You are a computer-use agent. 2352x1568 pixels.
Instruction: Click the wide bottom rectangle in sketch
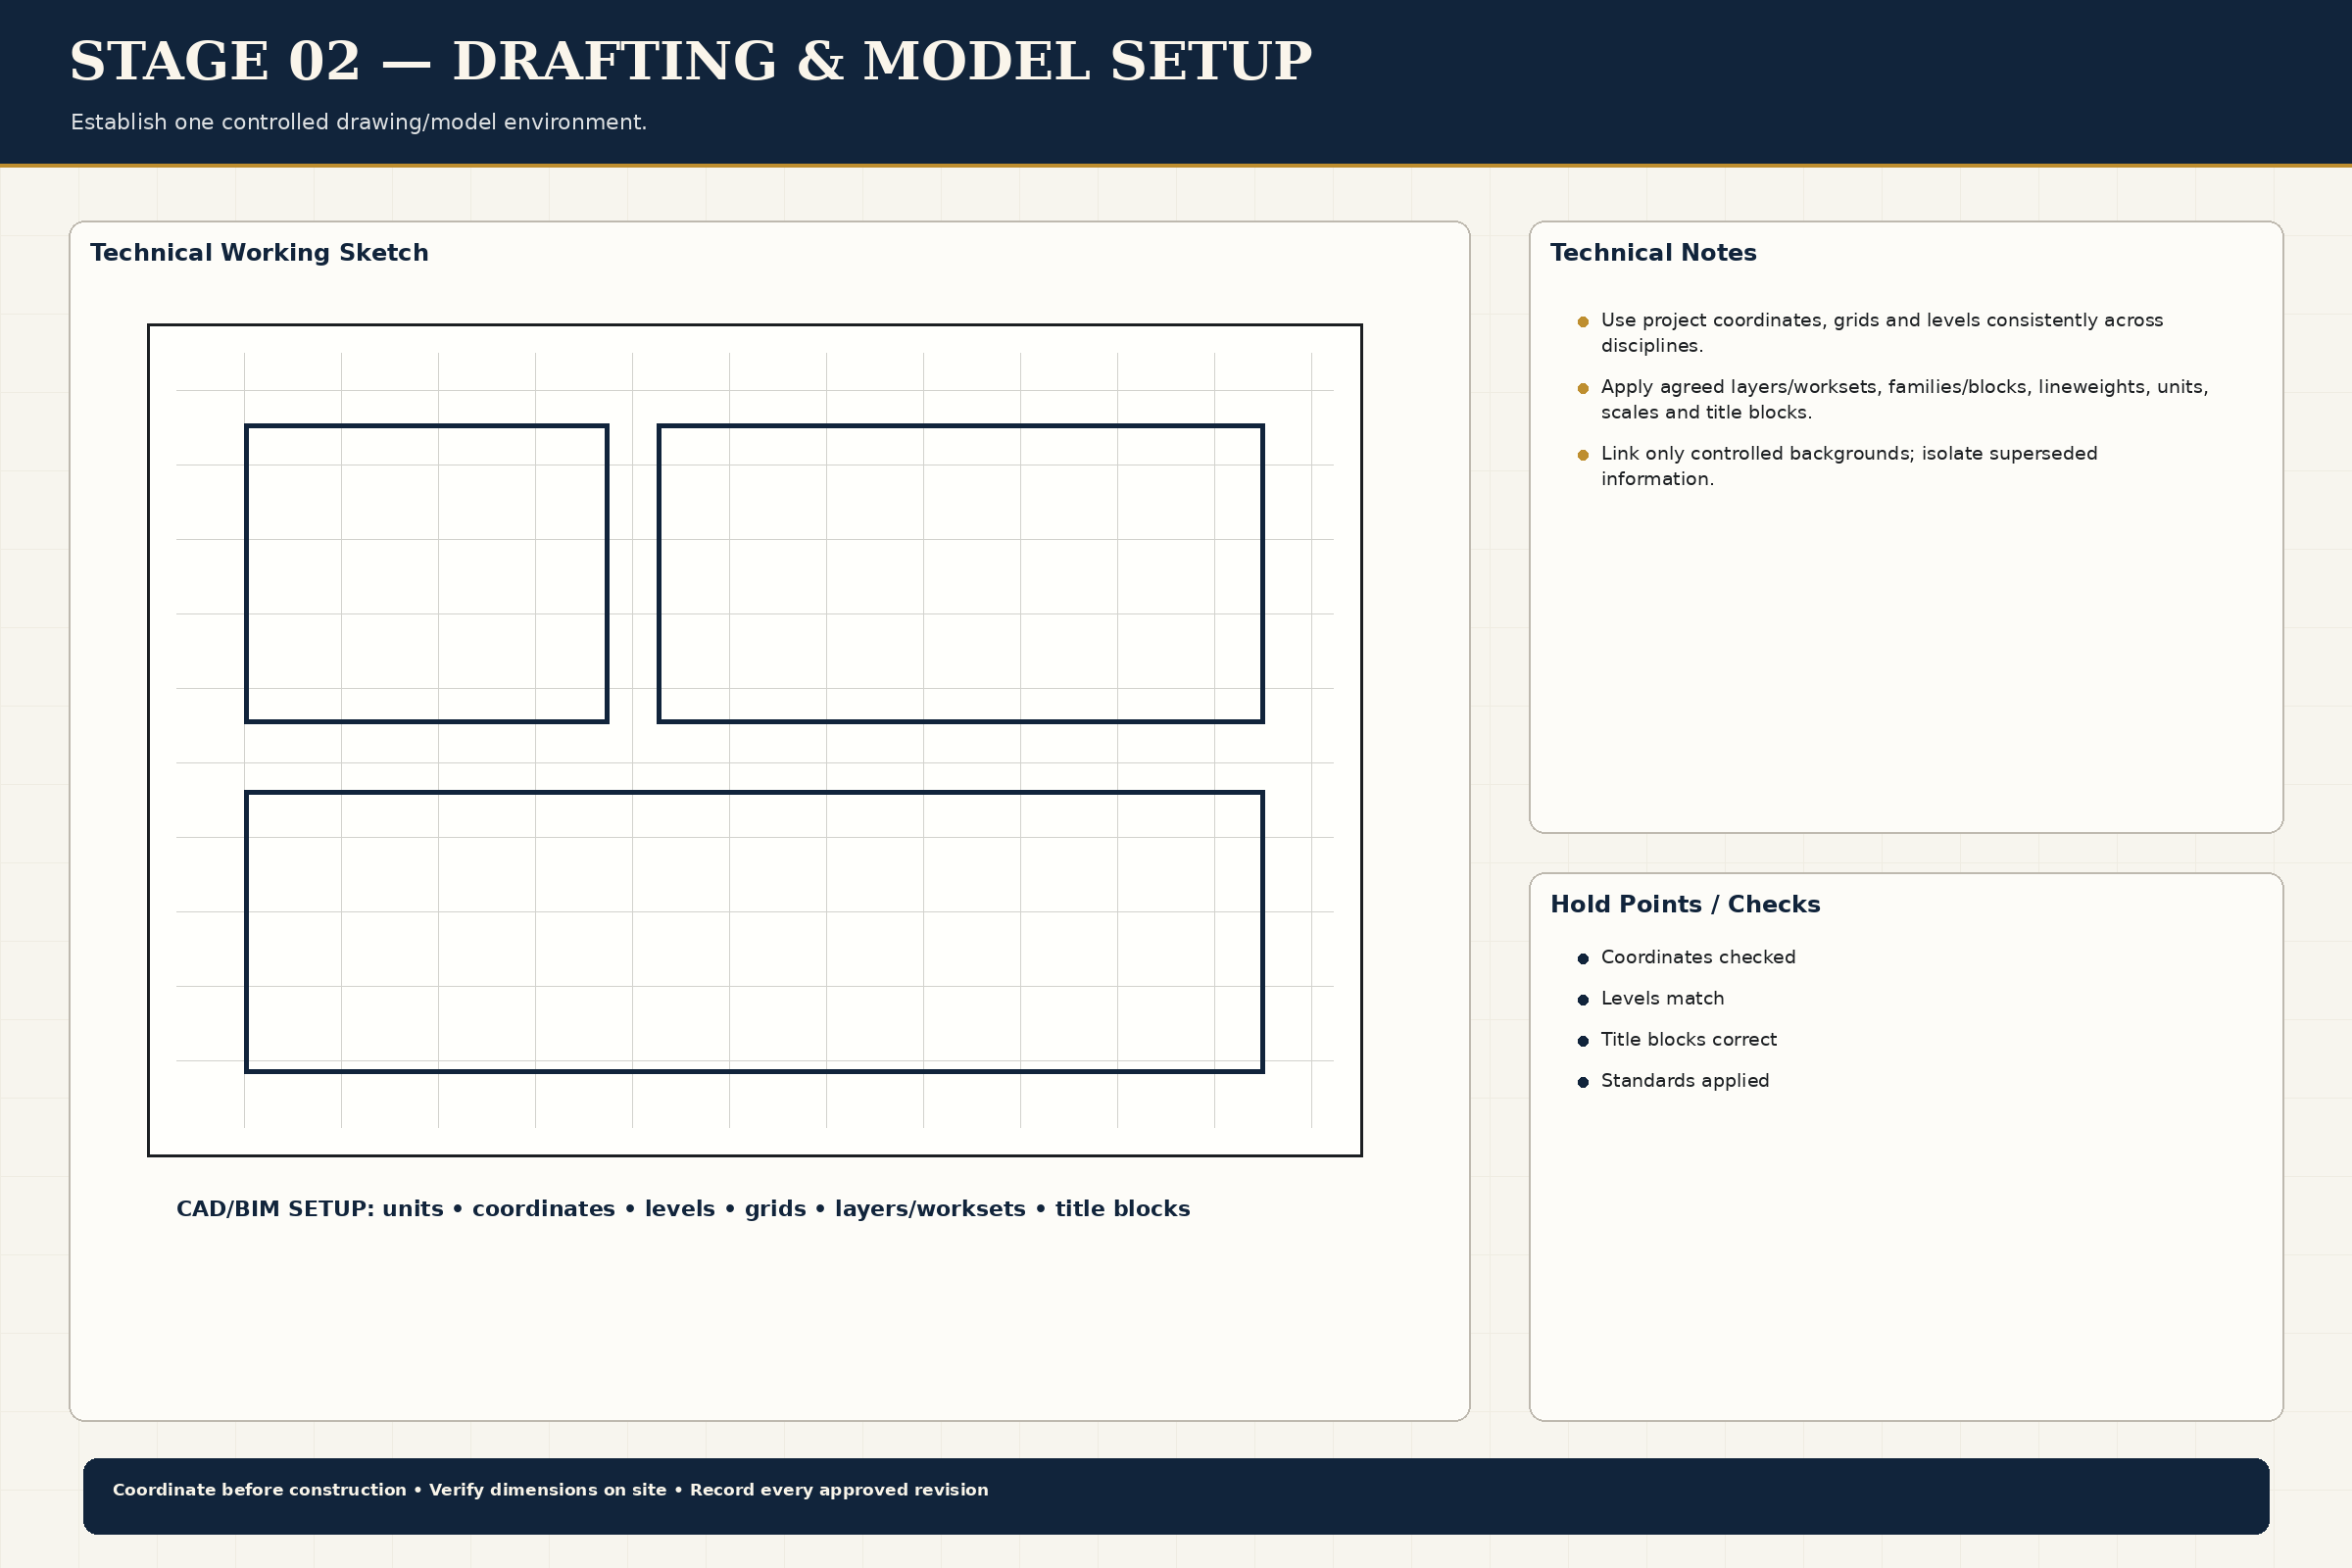pyautogui.click(x=755, y=932)
